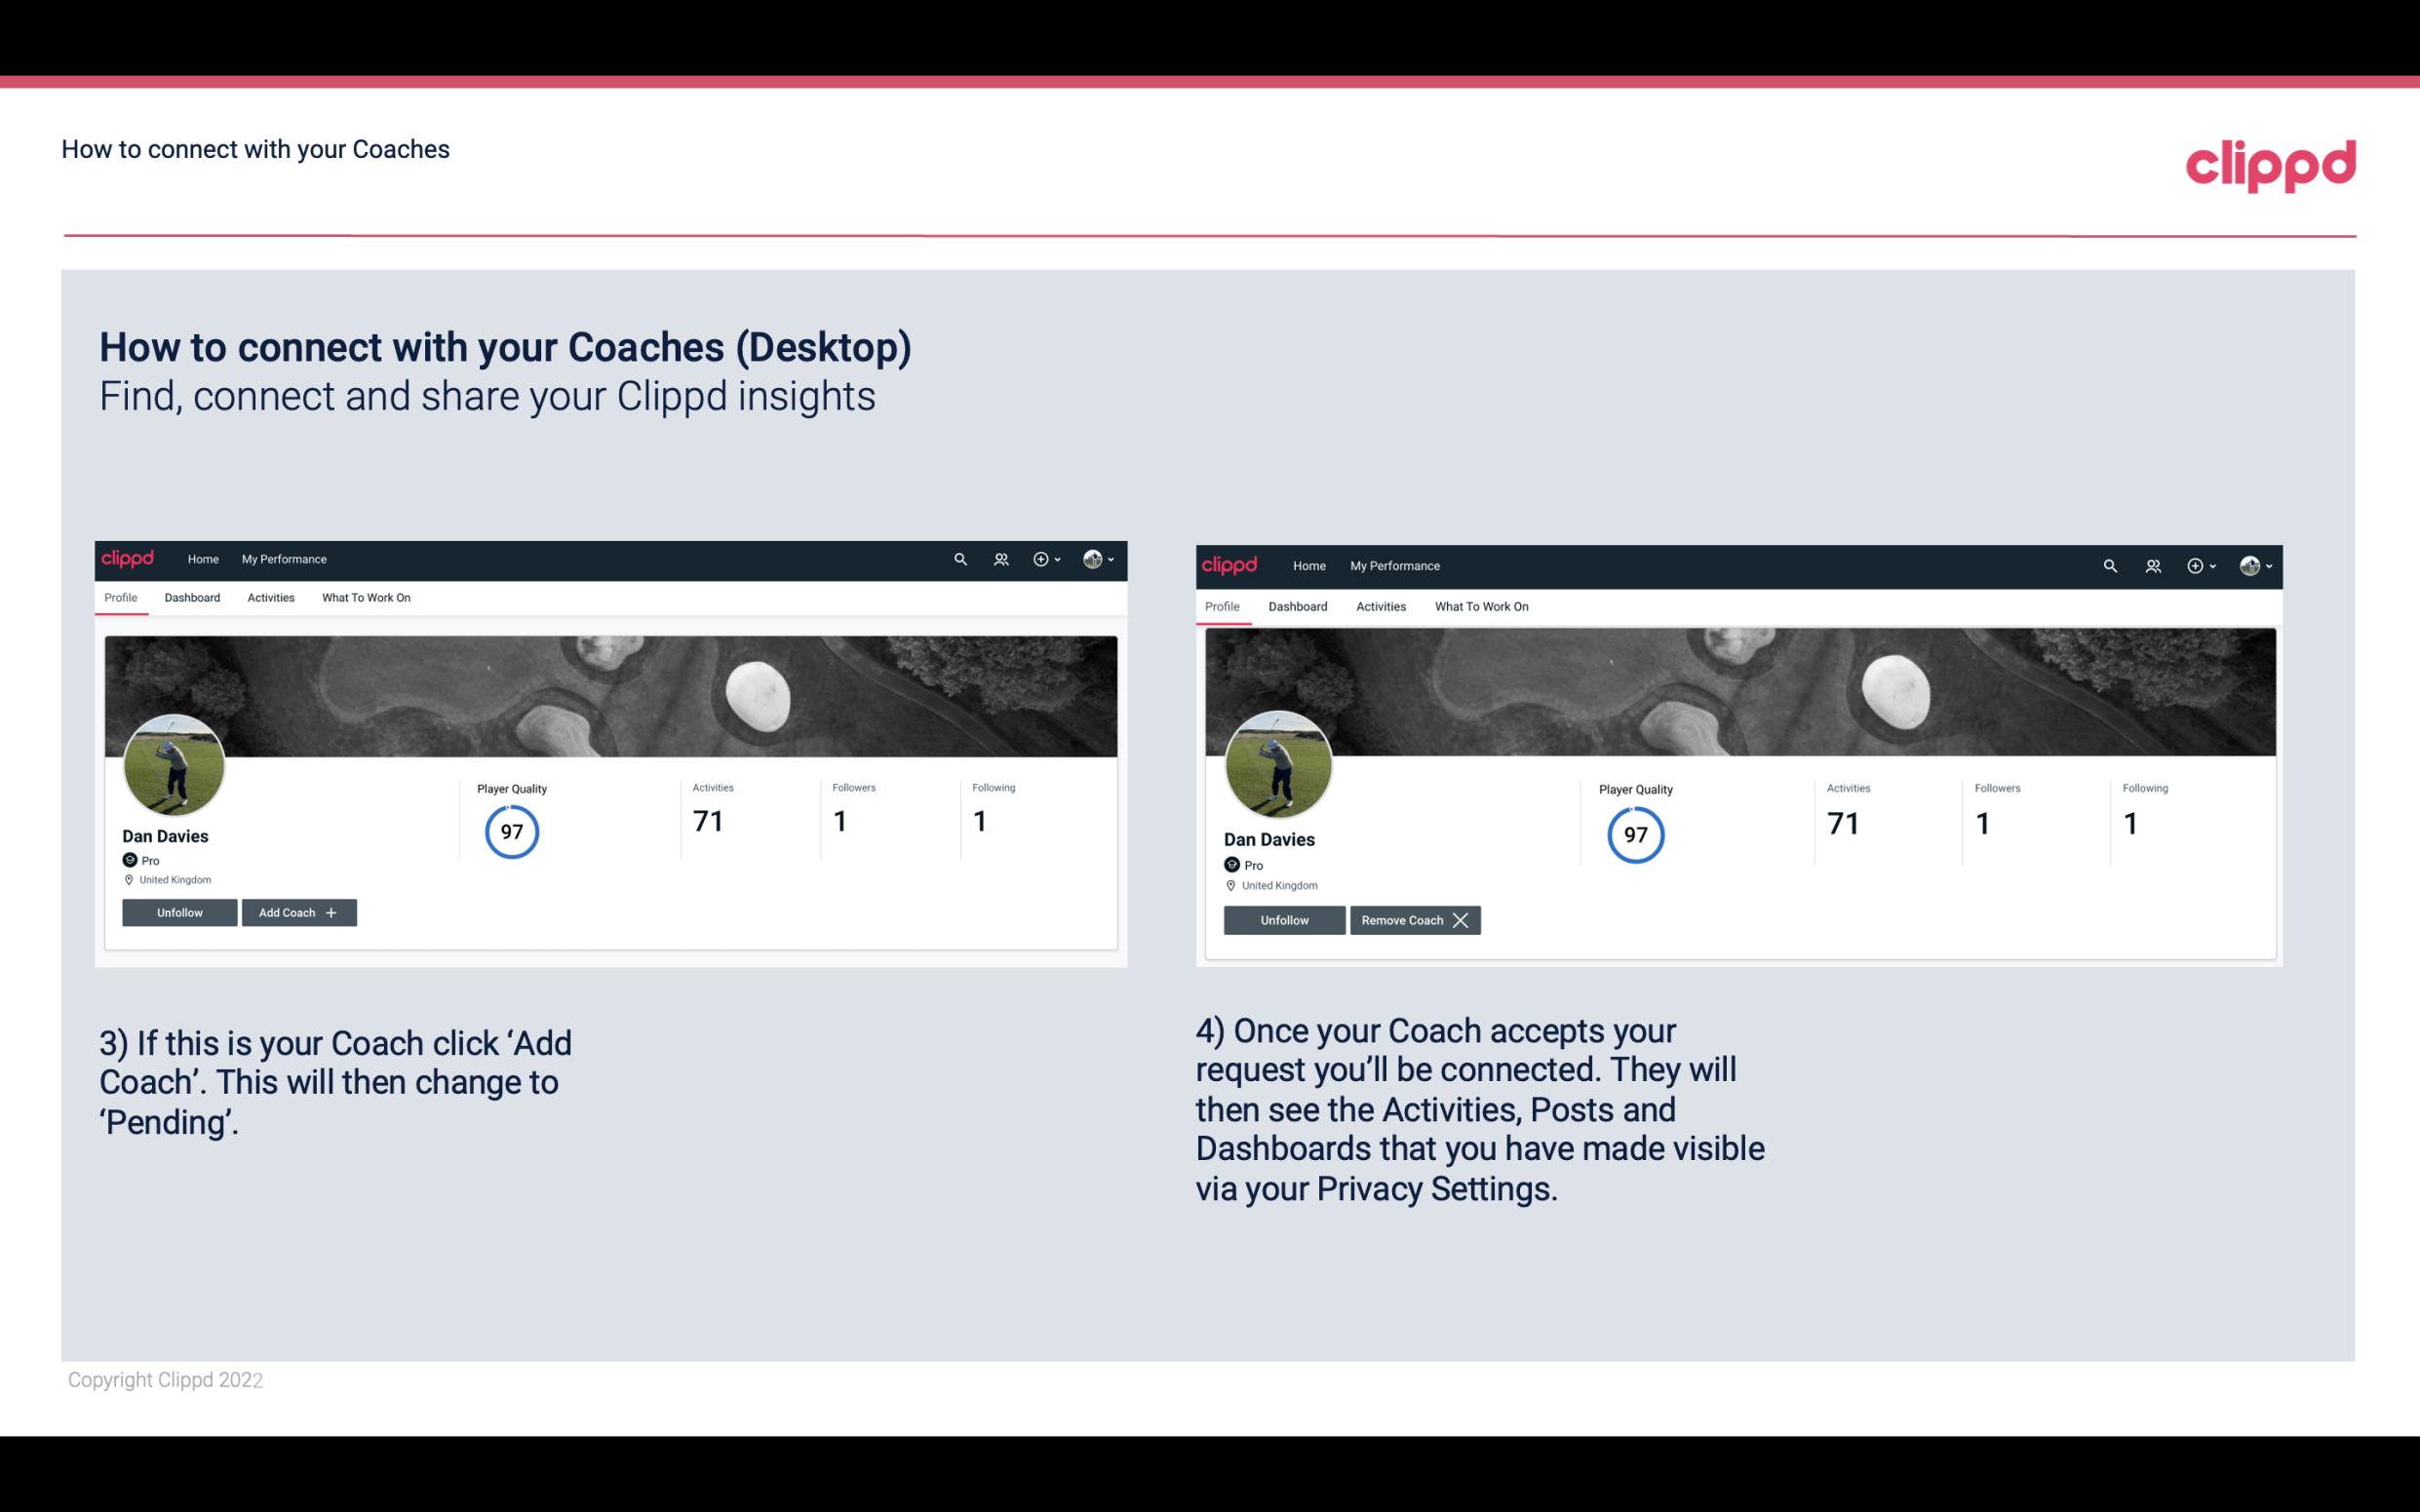Image resolution: width=2420 pixels, height=1512 pixels.
Task: Click 'Activities' tab in right screenshot
Action: tap(1380, 606)
